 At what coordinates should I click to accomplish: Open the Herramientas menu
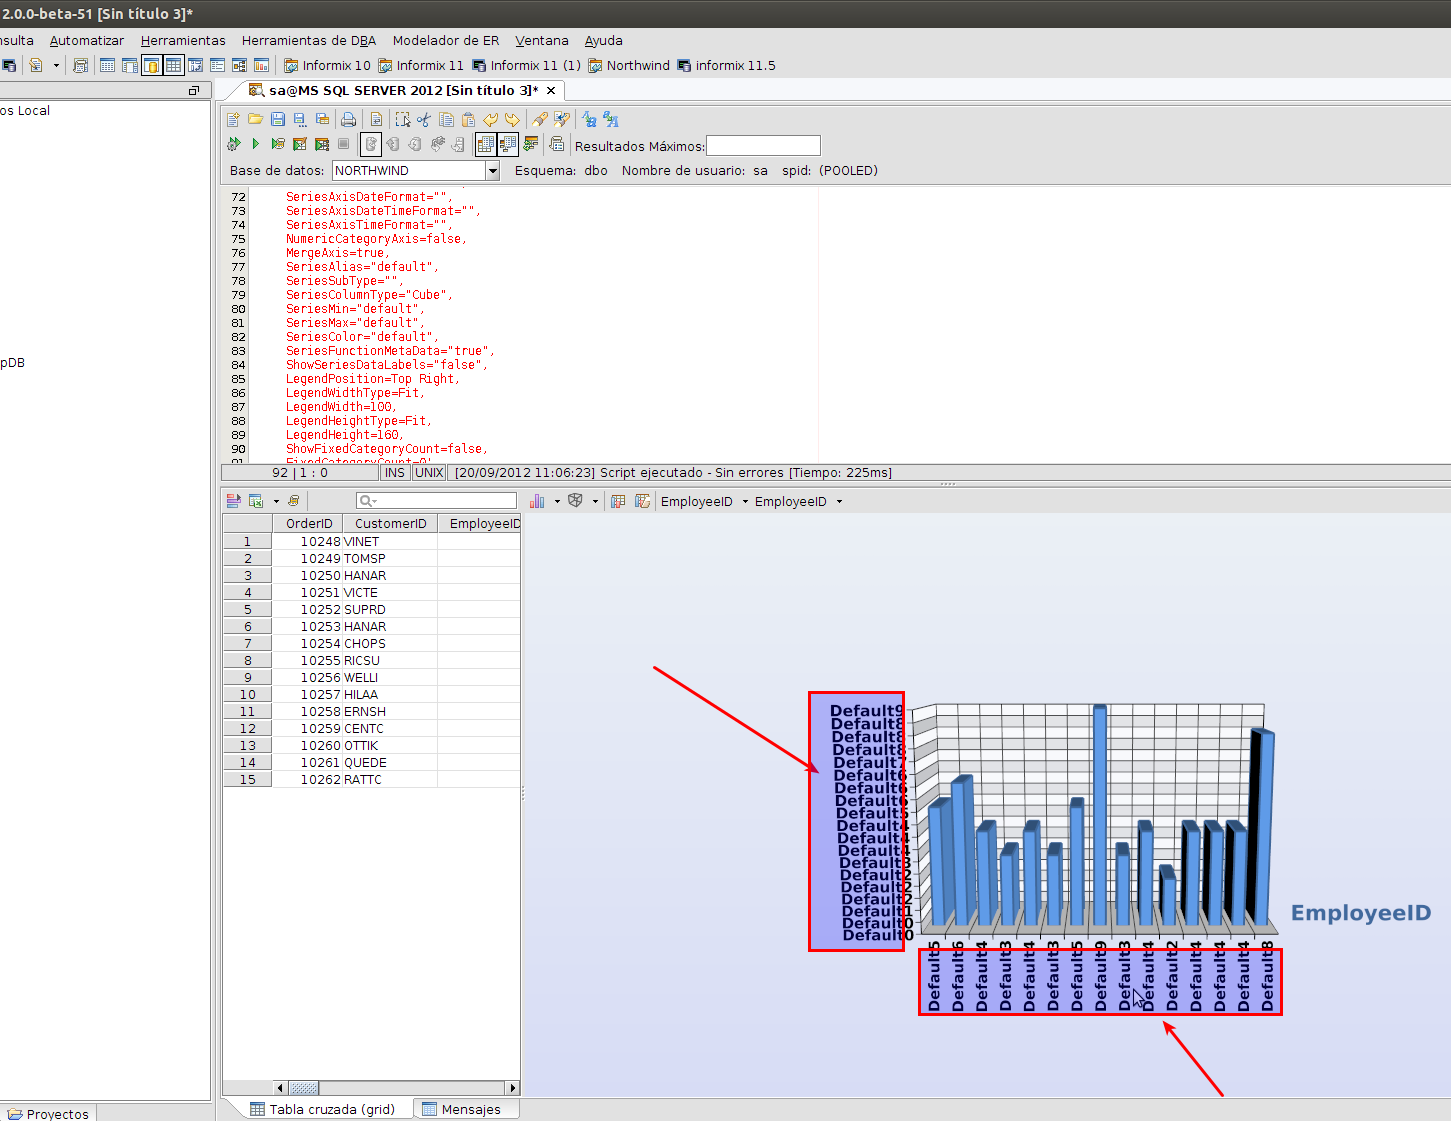click(183, 41)
